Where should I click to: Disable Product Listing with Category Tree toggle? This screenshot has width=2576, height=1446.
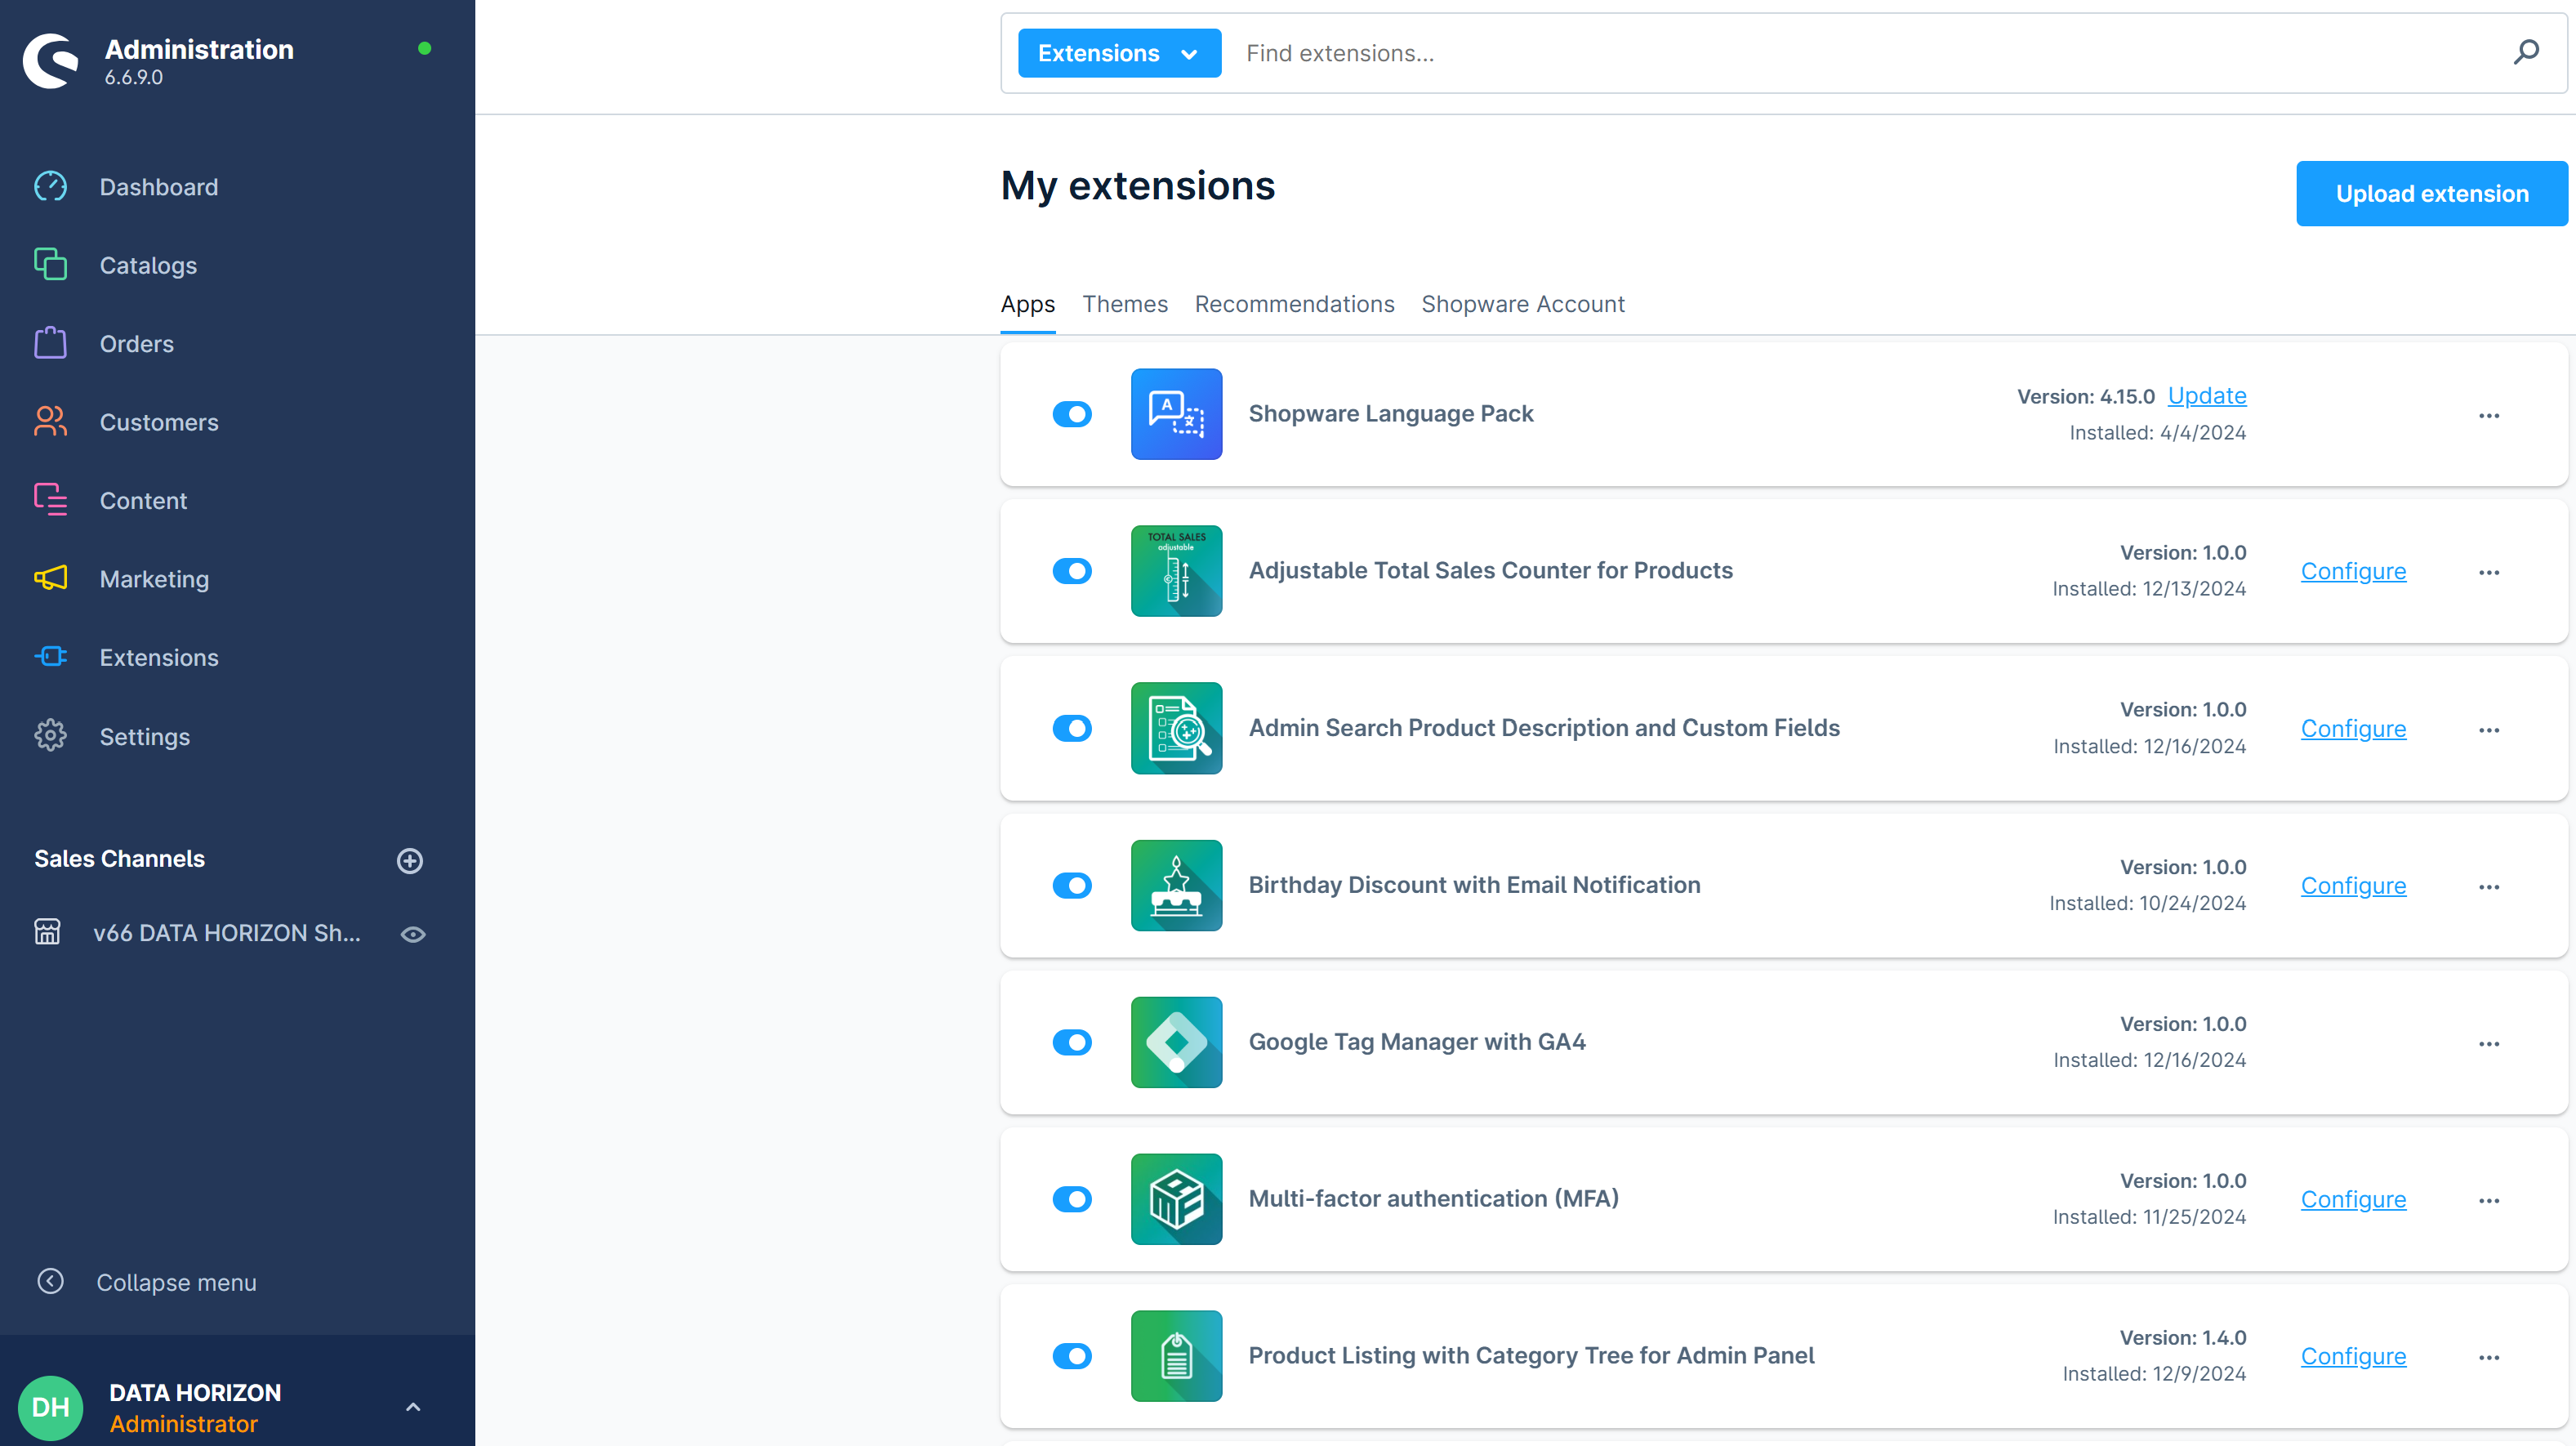[1072, 1356]
